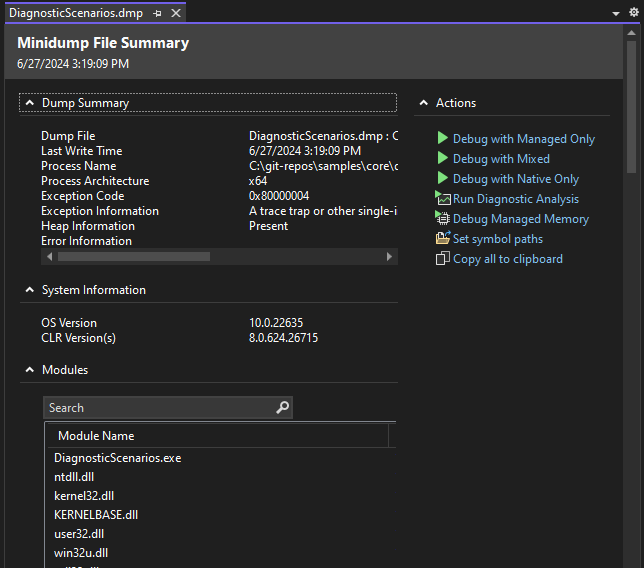644x568 pixels.
Task: Click the Module Name column header
Action: pyautogui.click(x=96, y=436)
